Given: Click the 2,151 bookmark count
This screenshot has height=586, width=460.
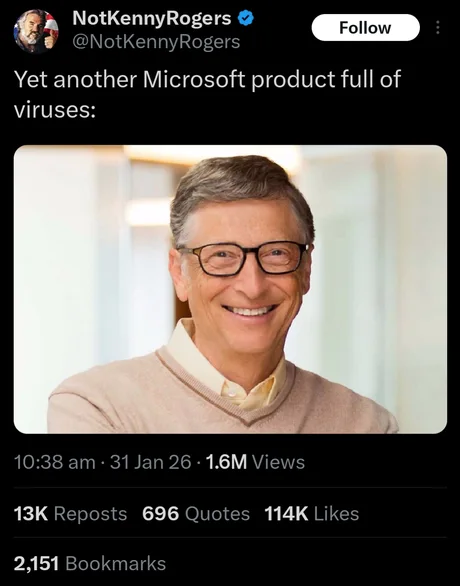Looking at the screenshot, I should click(x=36, y=564).
